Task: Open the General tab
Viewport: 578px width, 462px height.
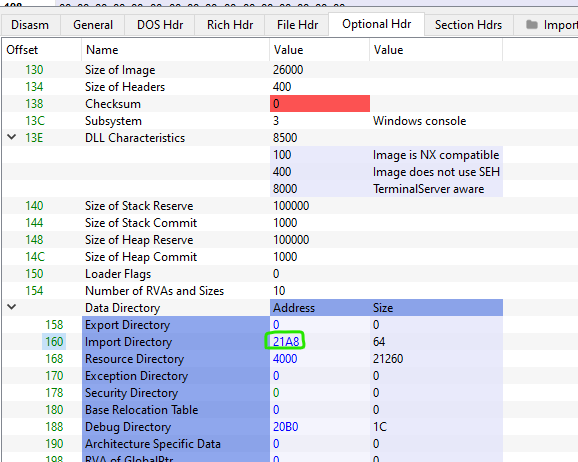Action: click(x=93, y=25)
